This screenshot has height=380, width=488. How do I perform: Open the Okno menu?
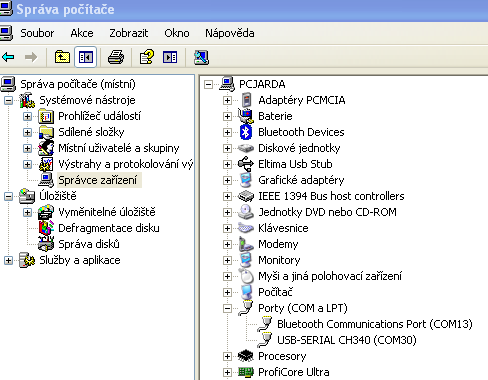177,33
